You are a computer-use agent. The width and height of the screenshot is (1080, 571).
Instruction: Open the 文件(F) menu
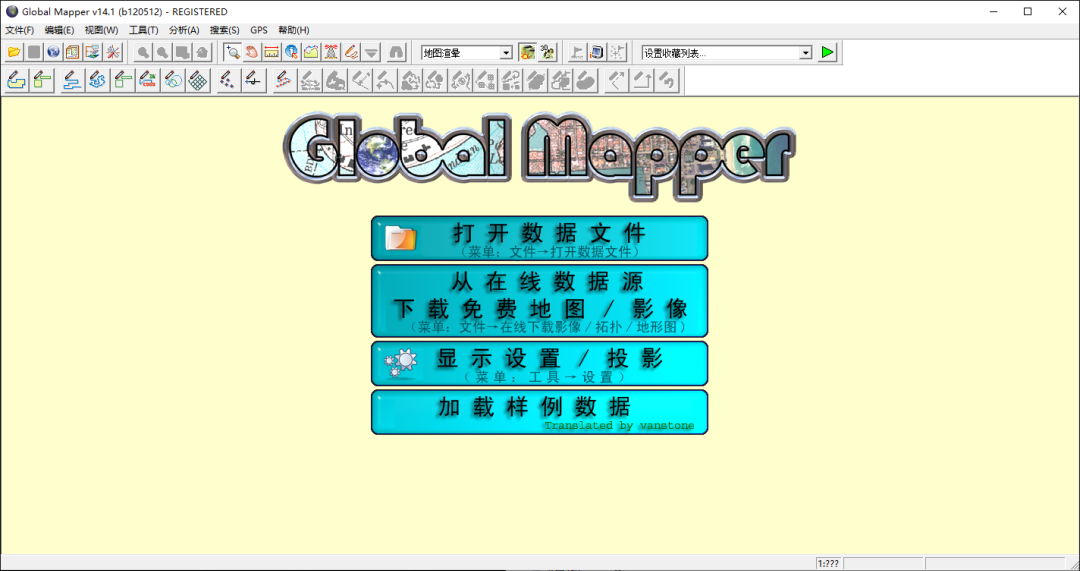tap(19, 30)
